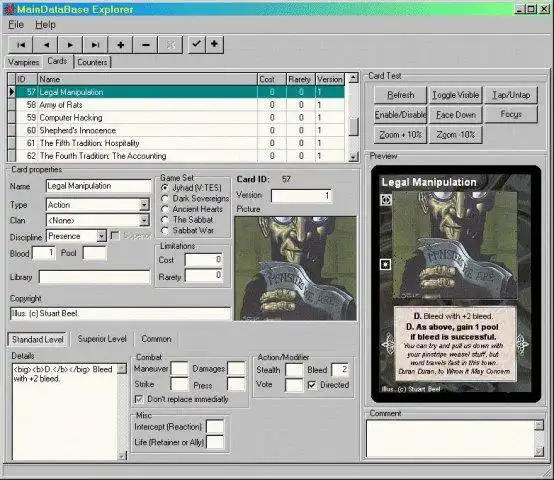Select the Standard Level tab

click(x=37, y=339)
